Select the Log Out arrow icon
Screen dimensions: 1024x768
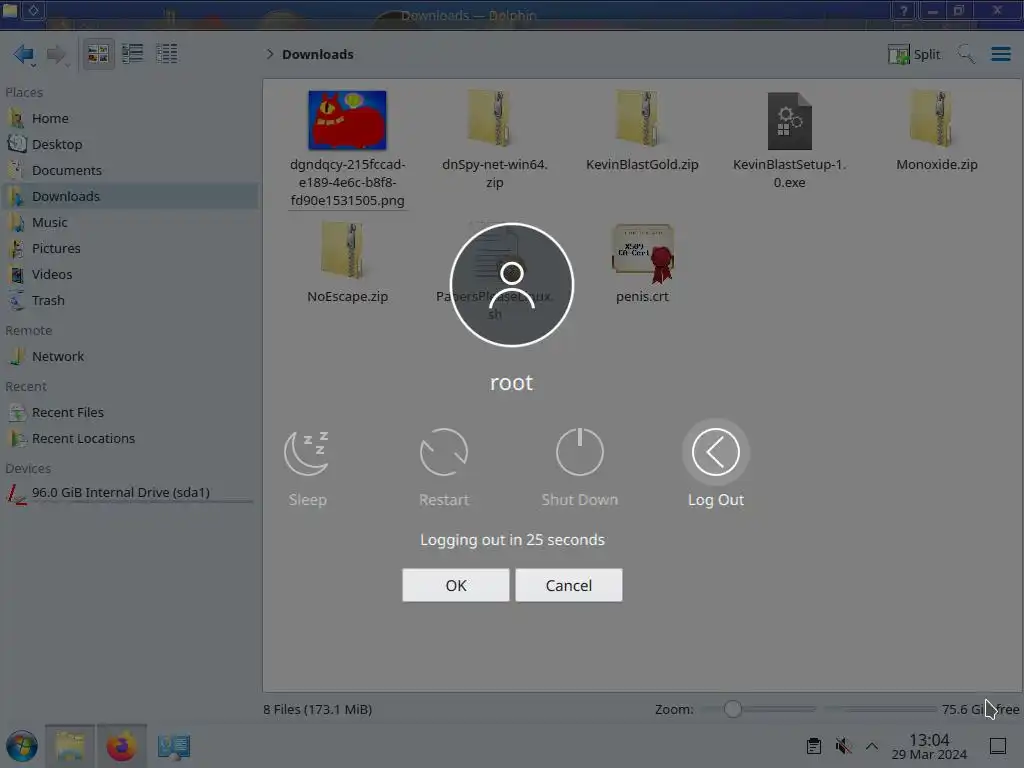716,452
